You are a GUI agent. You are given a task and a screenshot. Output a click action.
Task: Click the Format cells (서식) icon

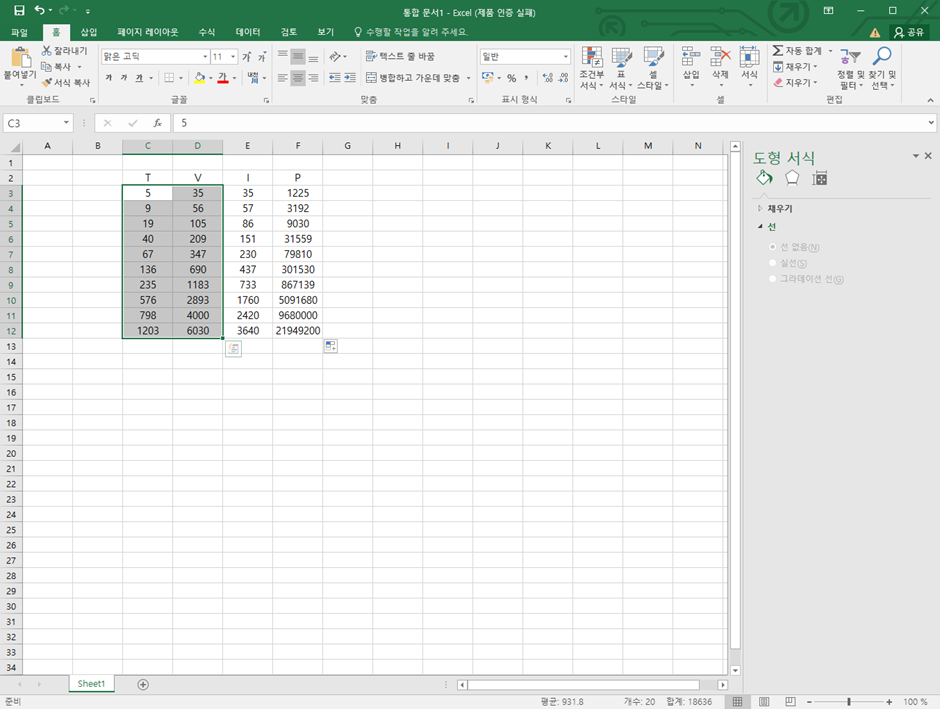pos(749,57)
